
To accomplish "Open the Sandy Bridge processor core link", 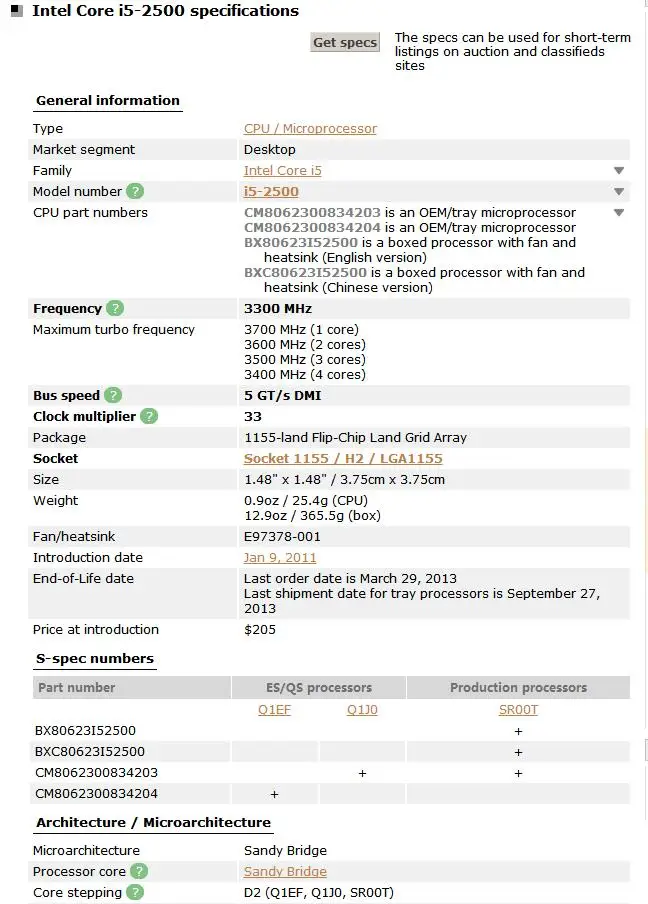I will tap(285, 871).
